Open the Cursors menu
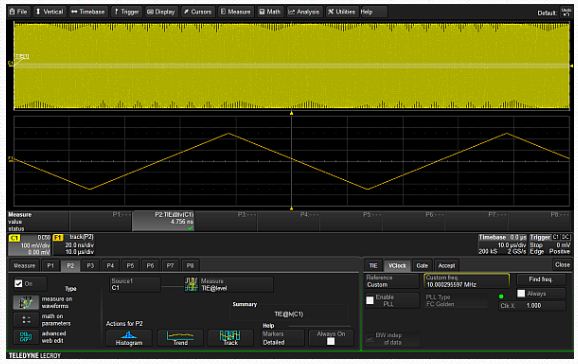Image resolution: width=578 pixels, height=364 pixels. tap(198, 12)
